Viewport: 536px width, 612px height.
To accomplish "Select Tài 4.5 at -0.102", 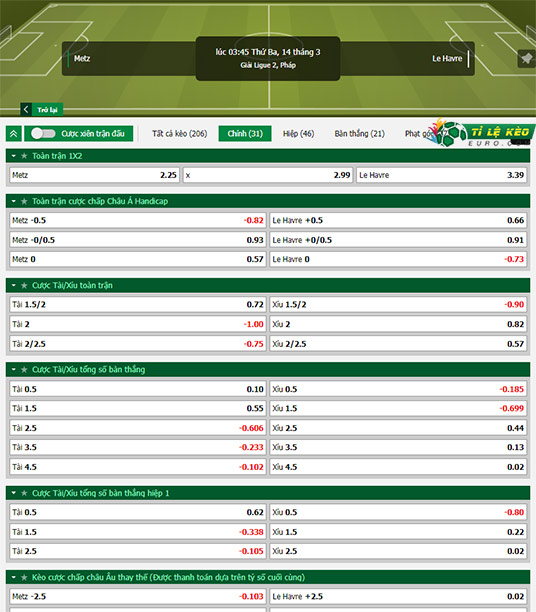I will click(x=138, y=467).
